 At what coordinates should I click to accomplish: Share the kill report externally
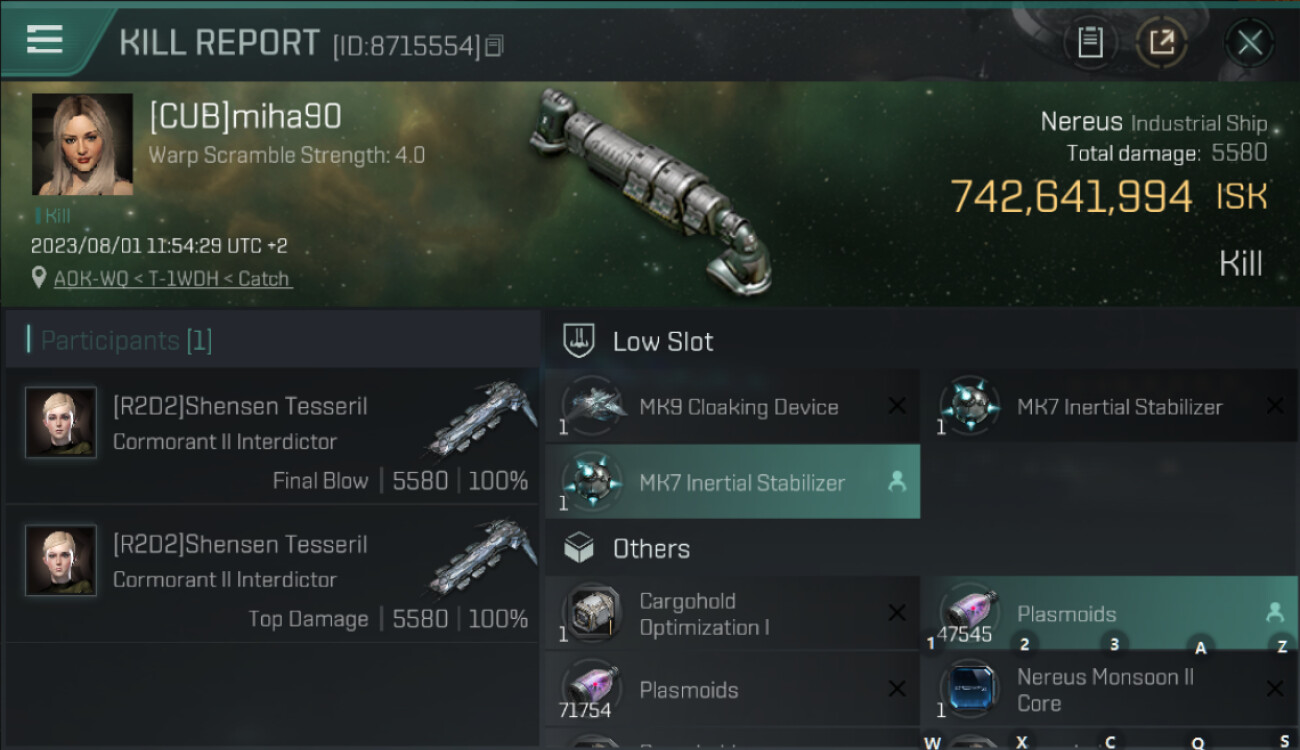(1161, 42)
